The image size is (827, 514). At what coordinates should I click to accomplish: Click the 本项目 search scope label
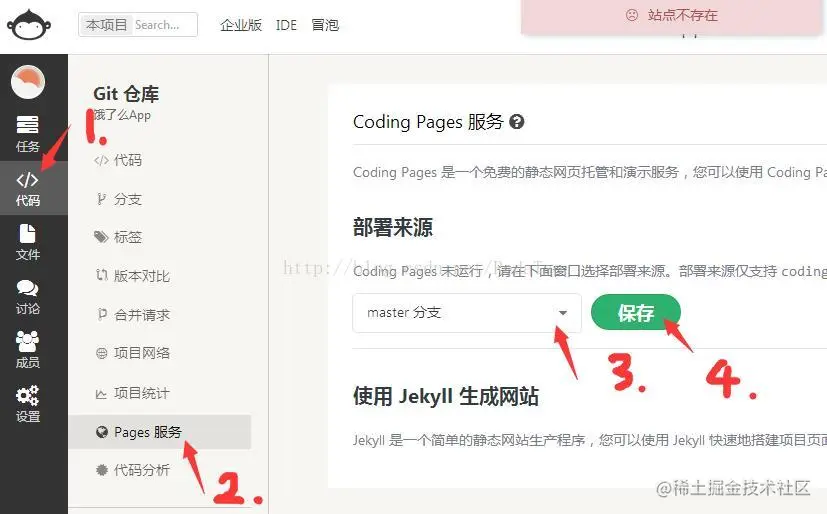106,25
